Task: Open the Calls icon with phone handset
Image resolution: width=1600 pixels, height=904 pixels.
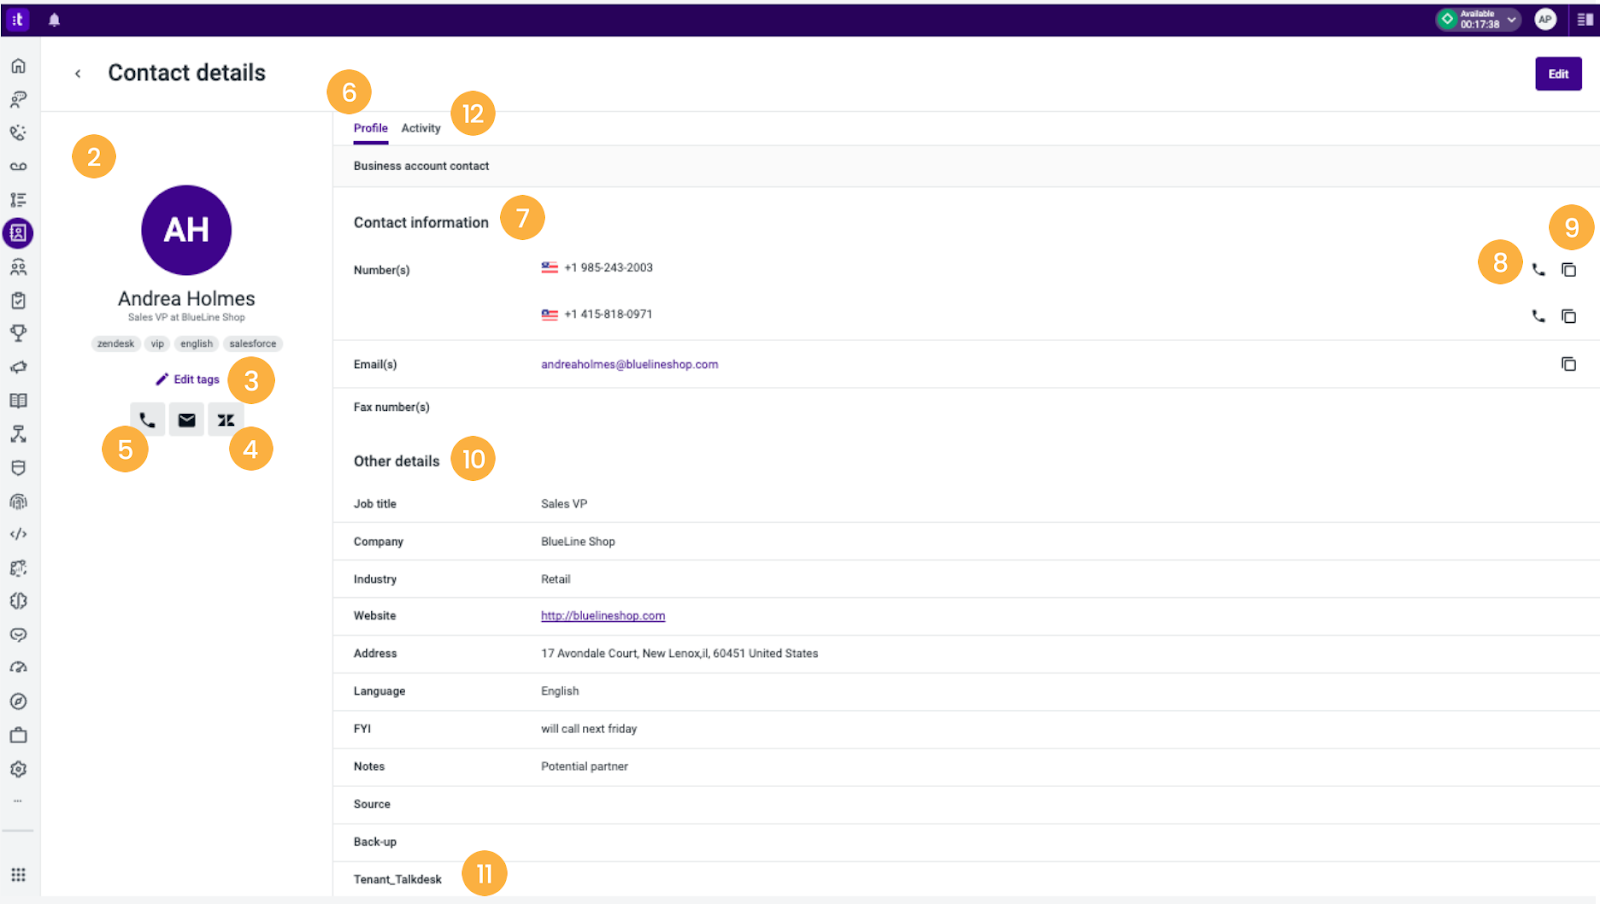Action: point(18,133)
